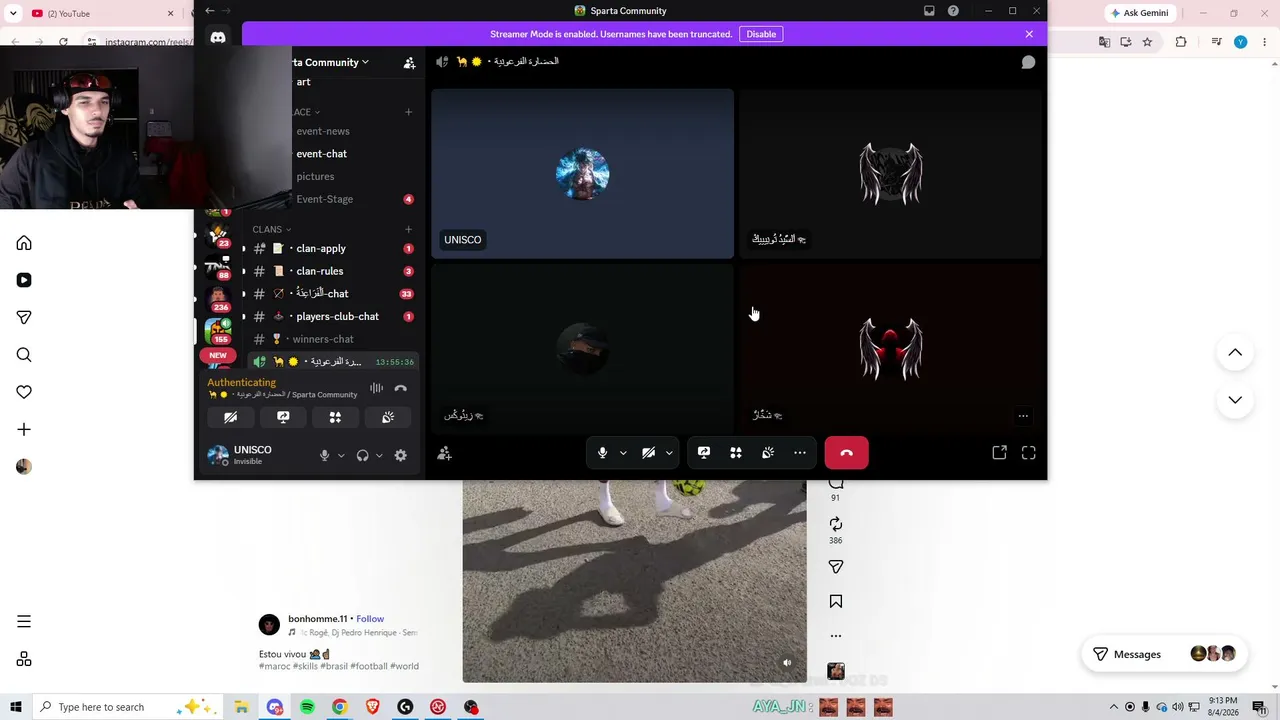This screenshot has height=720, width=1280.
Task: Disconnect using the red hang-up button
Action: pyautogui.click(x=846, y=453)
